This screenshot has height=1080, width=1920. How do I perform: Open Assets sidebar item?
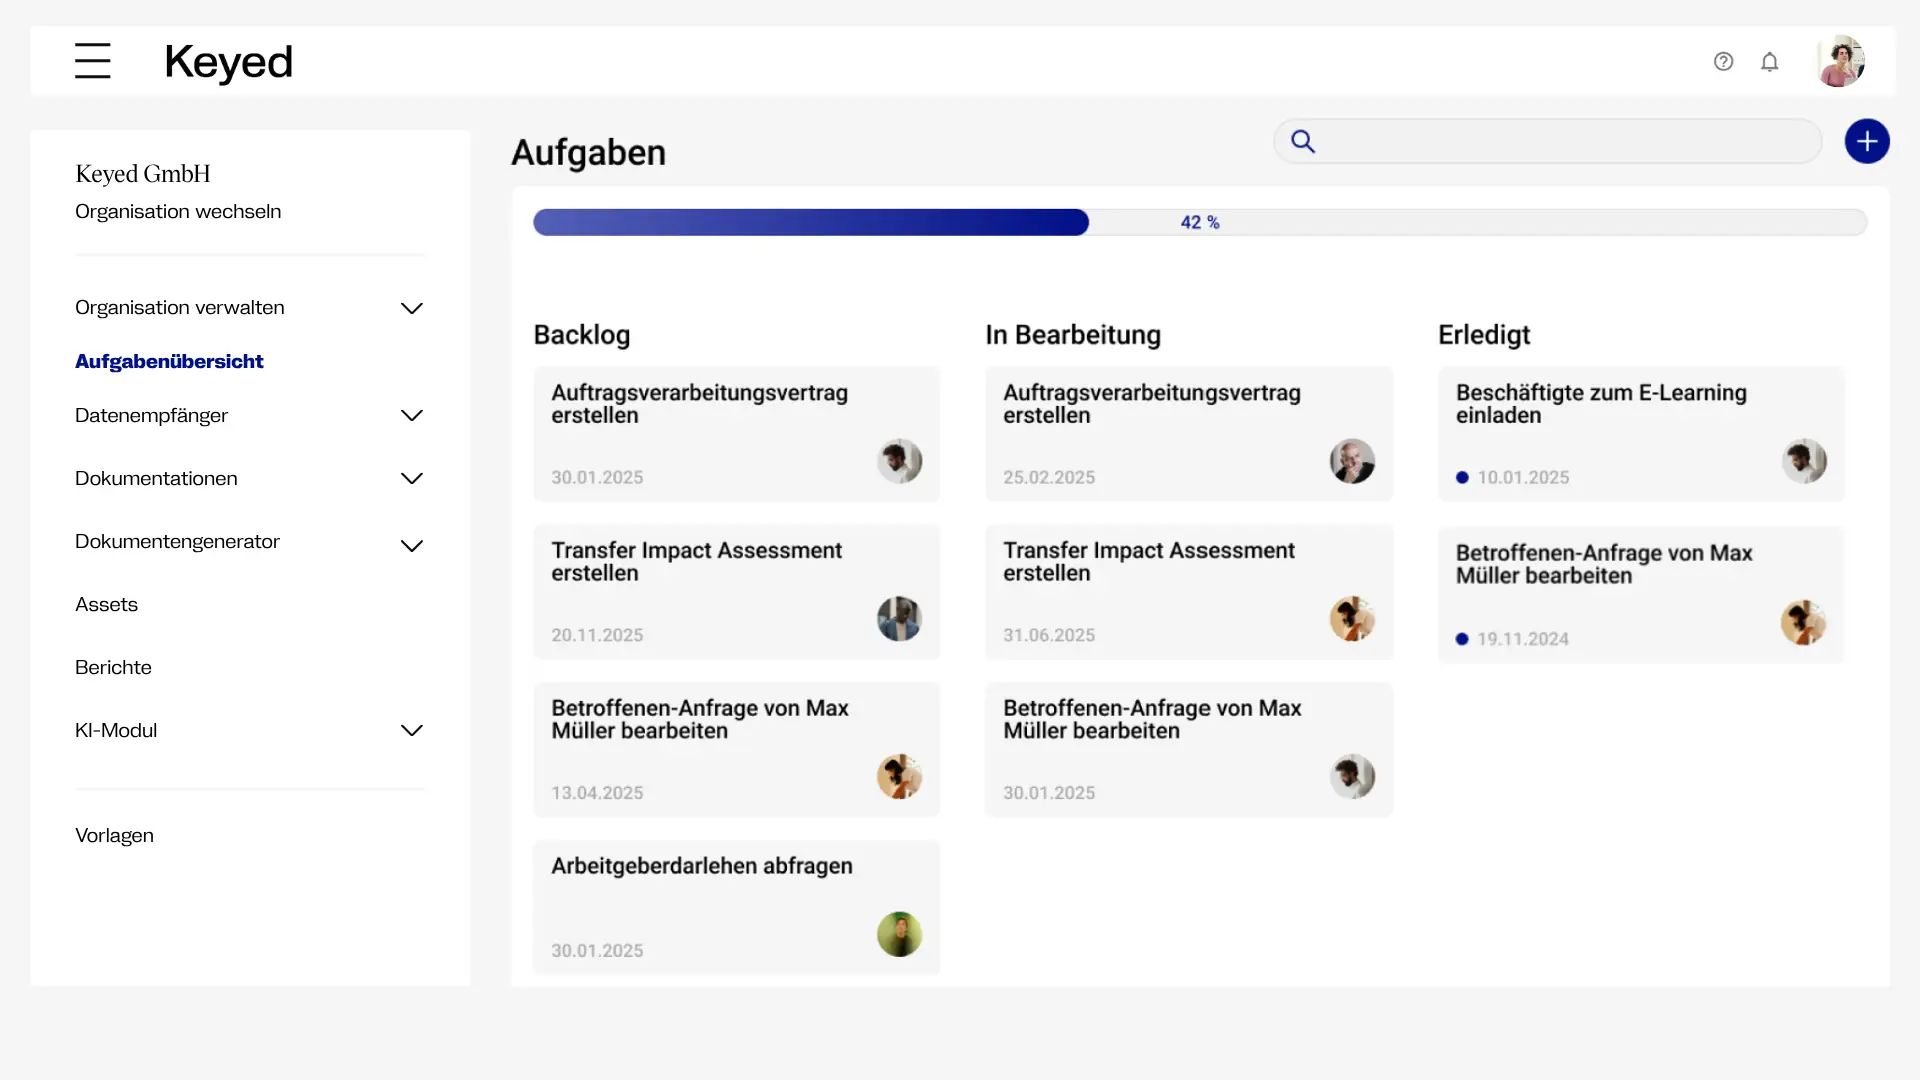click(x=106, y=604)
